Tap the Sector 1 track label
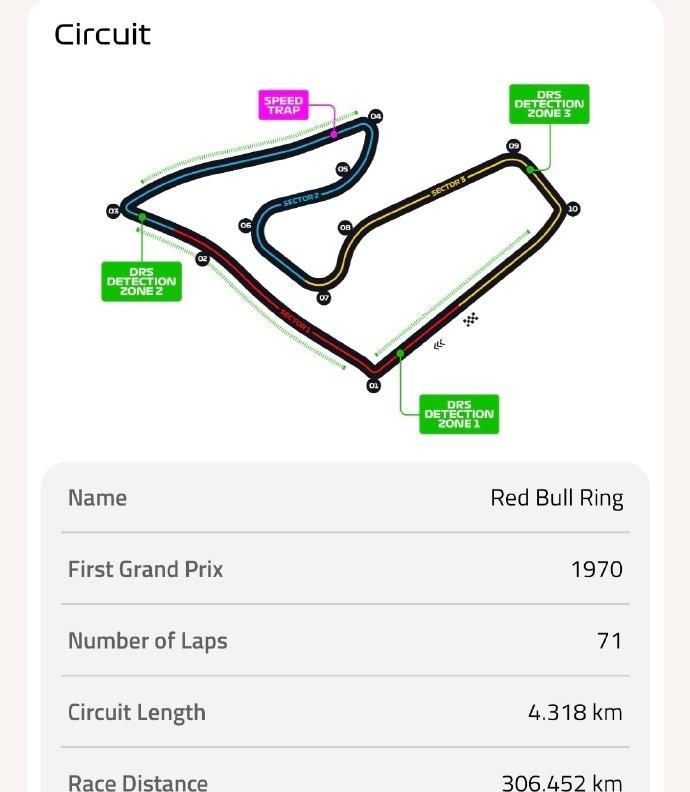690x792 pixels. point(295,320)
